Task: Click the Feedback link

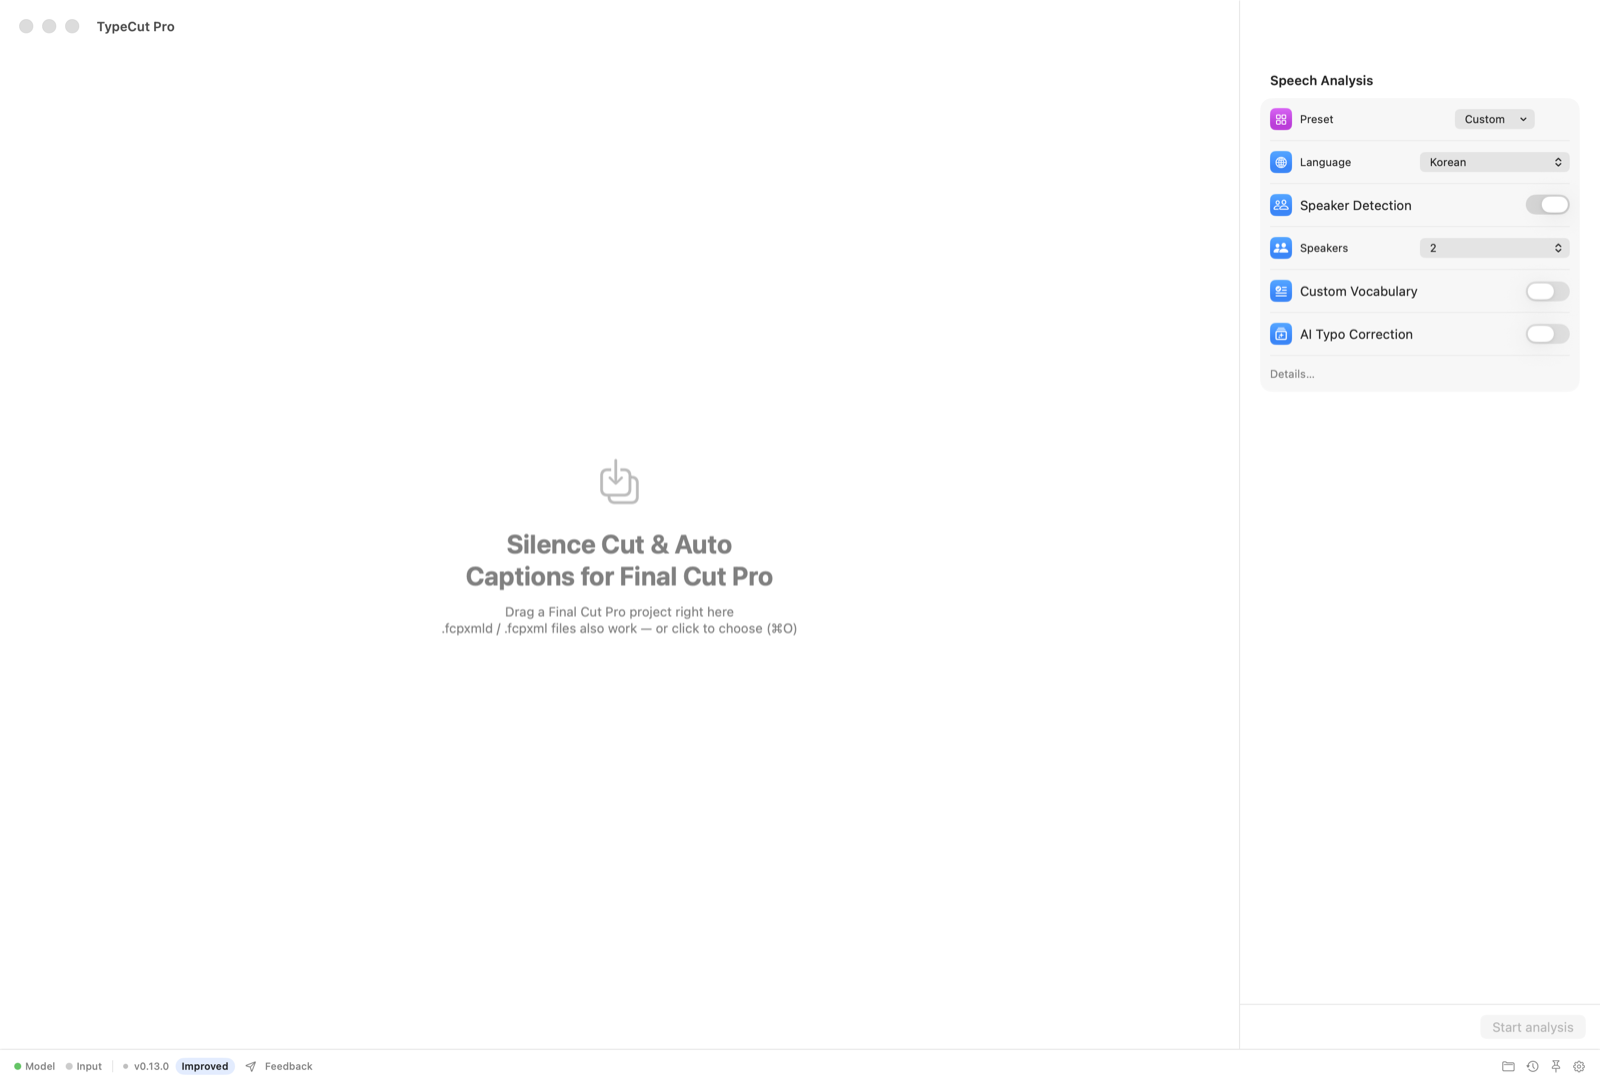Action: pyautogui.click(x=288, y=1066)
